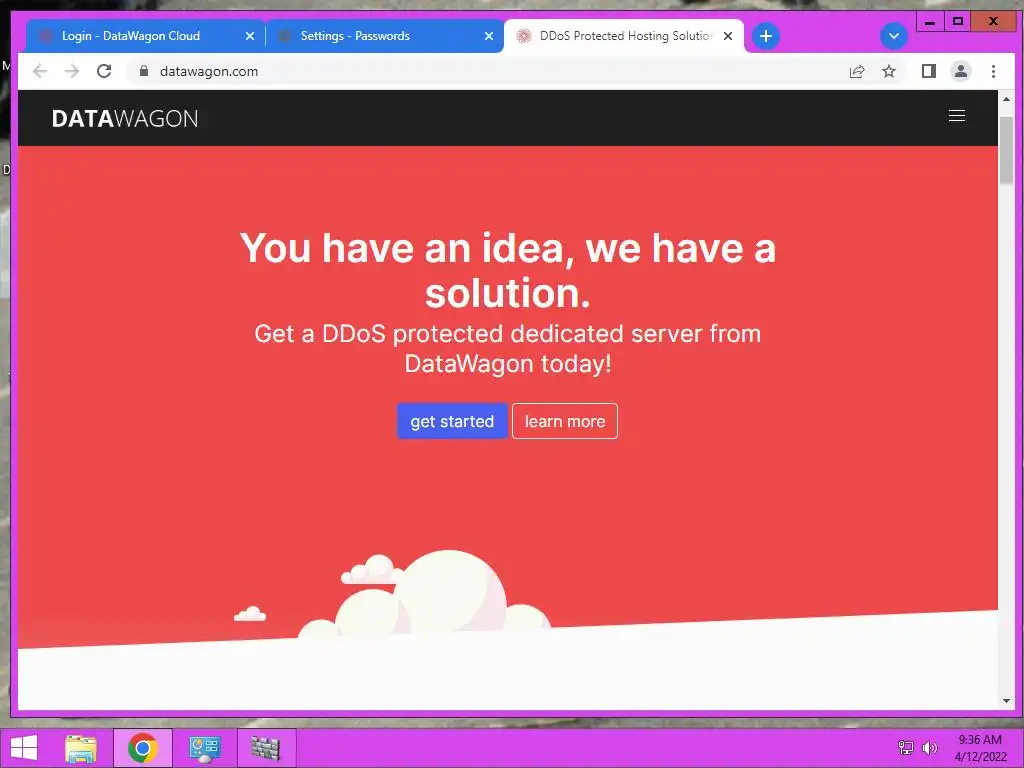The width and height of the screenshot is (1024, 768).
Task: Open the Chrome profile avatar
Action: pos(961,71)
